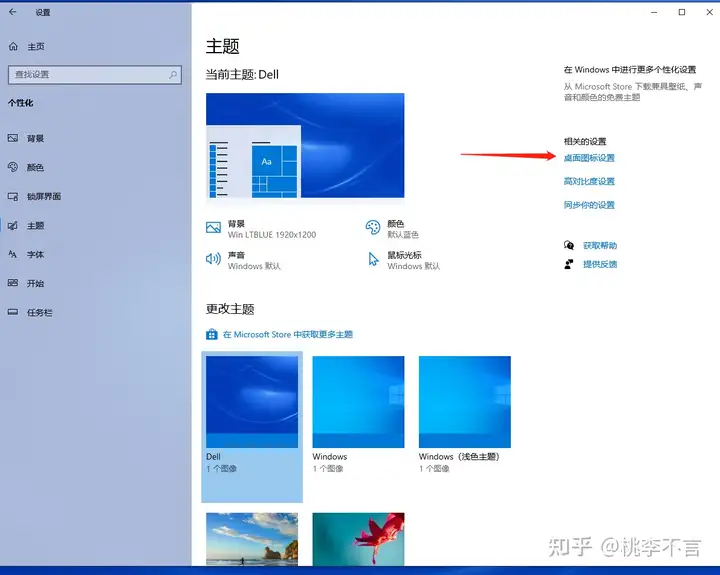This screenshot has width=720, height=575.
Task: Click 提供反馈 link text
Action: (600, 264)
